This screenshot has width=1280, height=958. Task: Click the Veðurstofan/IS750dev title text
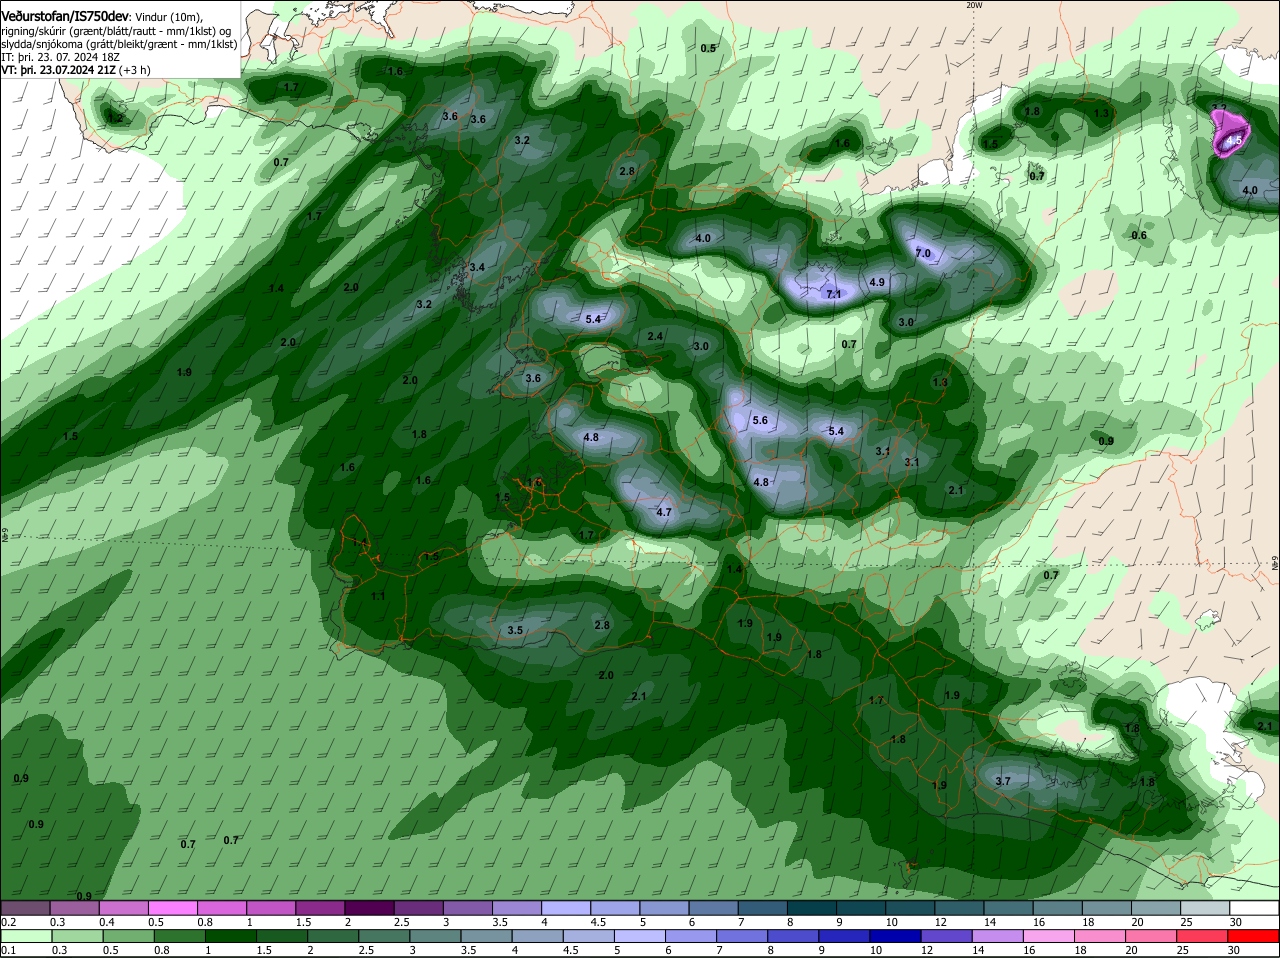(65, 15)
